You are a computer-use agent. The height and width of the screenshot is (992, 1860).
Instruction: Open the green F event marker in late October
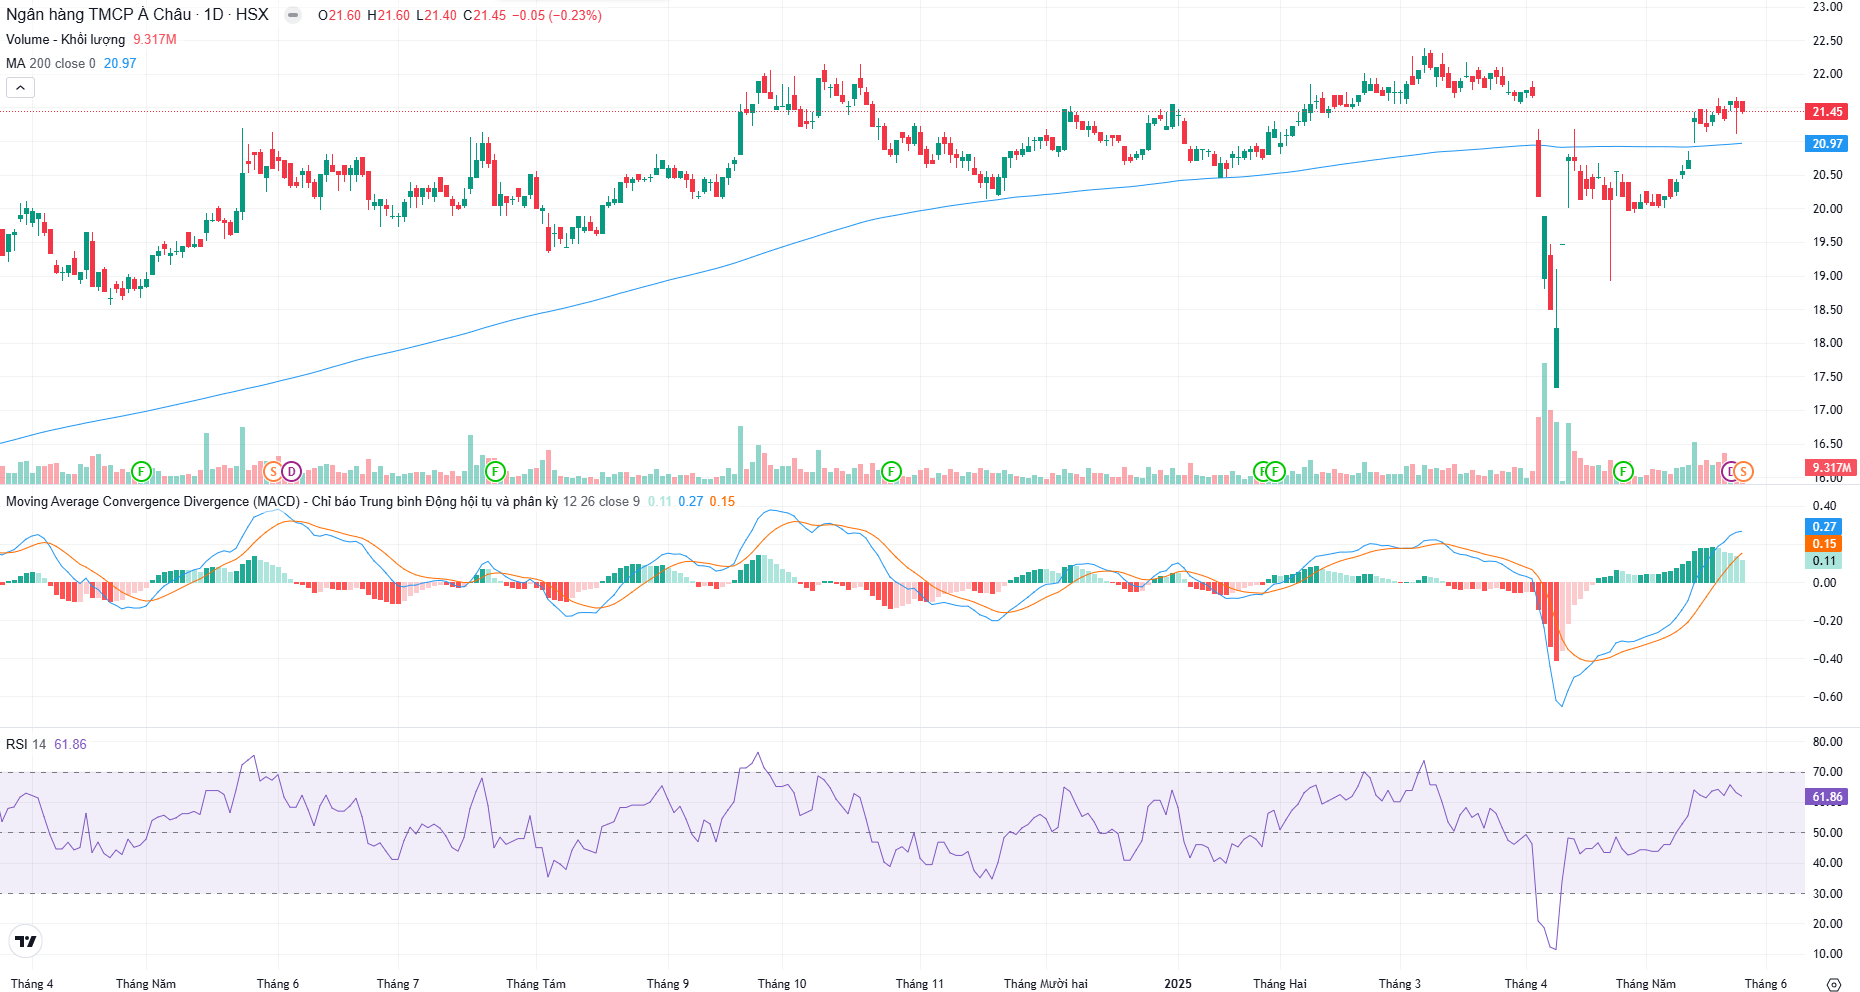pyautogui.click(x=891, y=471)
